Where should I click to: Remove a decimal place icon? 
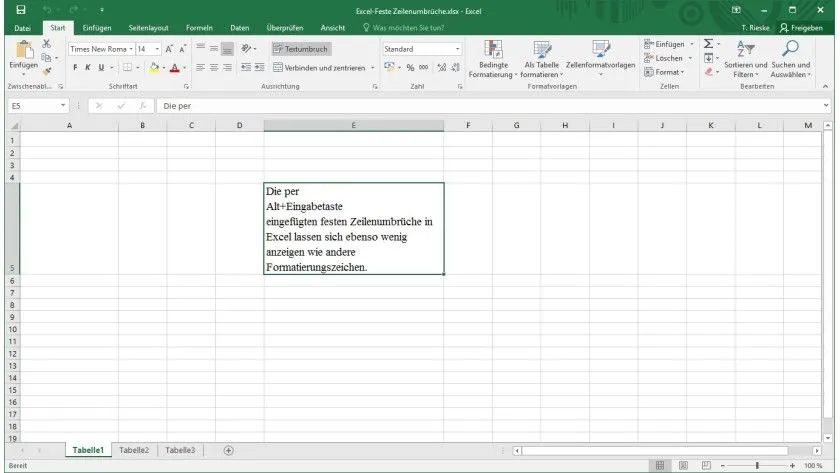pos(455,67)
